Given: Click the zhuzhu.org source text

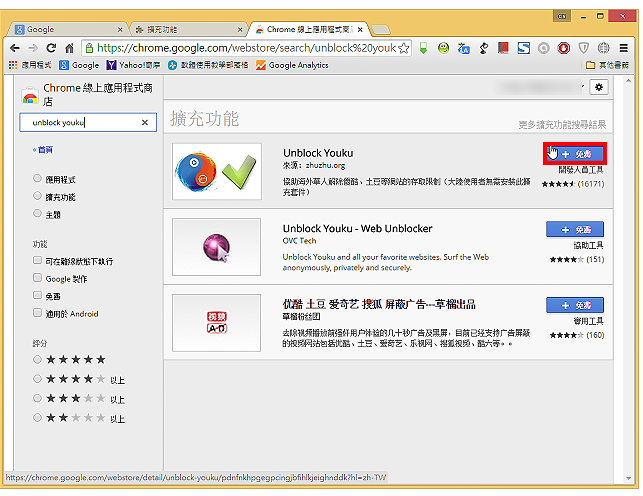Looking at the screenshot, I should tap(325, 165).
